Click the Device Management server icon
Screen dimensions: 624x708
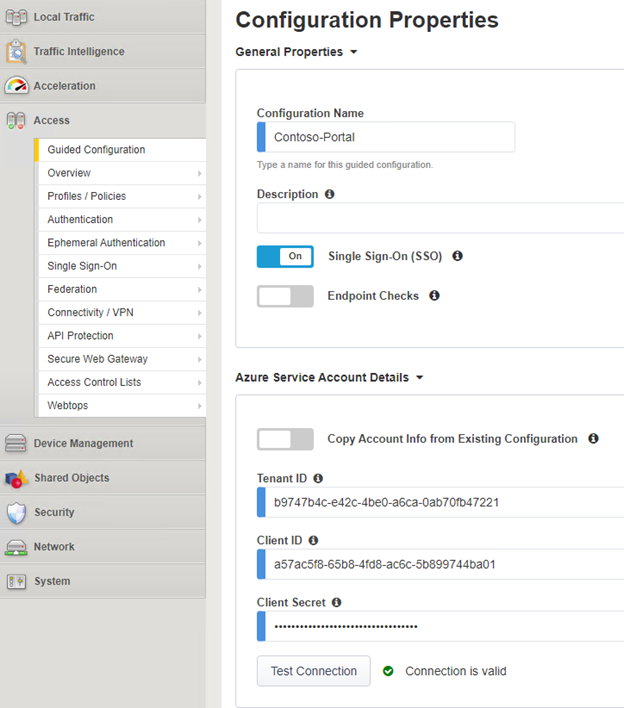click(x=16, y=443)
